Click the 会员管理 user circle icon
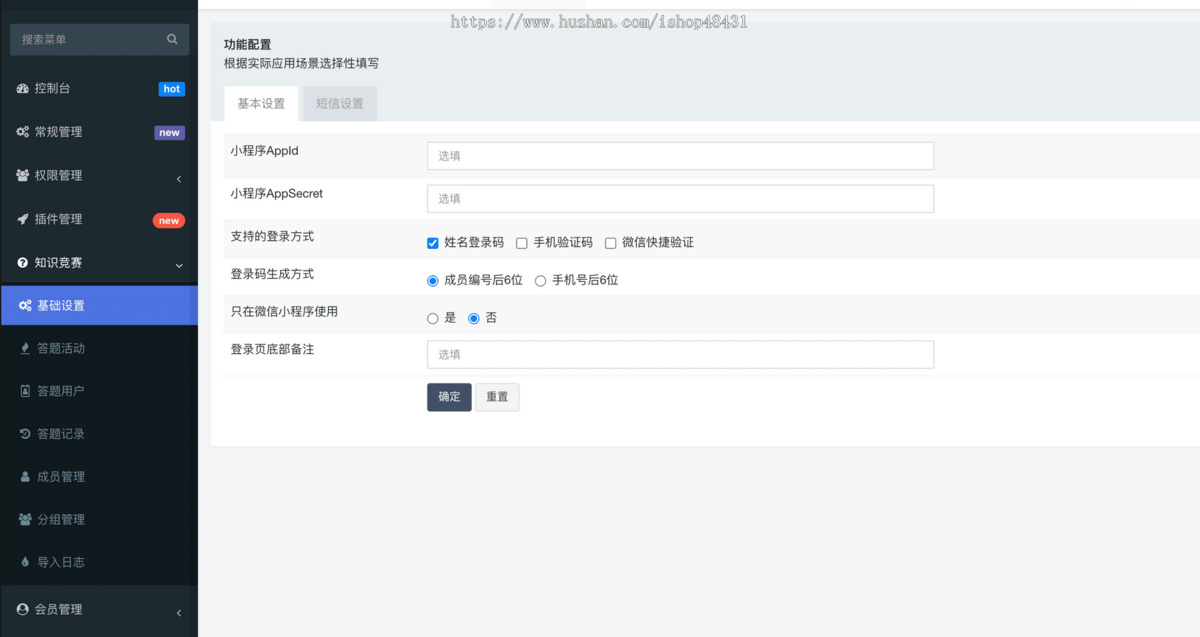 [23, 609]
